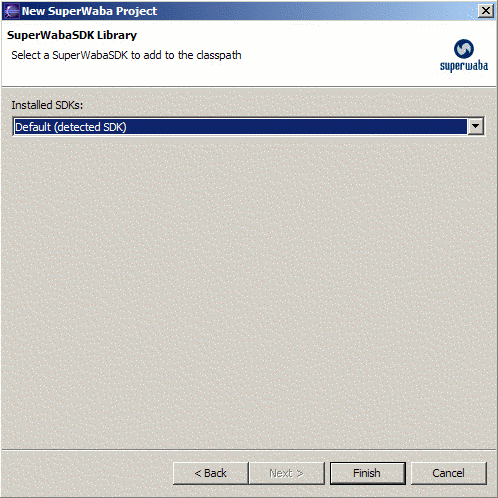This screenshot has height=498, width=498.
Task: Click the Installed SDKs label
Action: 47,105
